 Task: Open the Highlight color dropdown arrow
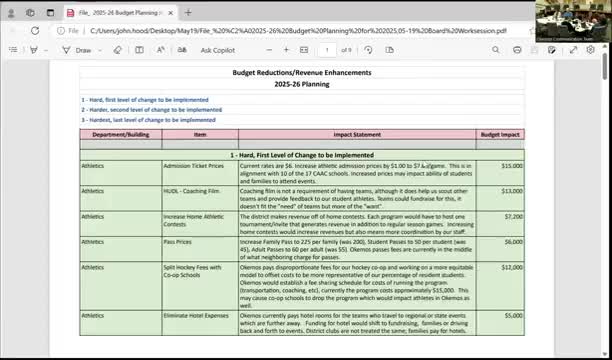click(x=46, y=50)
